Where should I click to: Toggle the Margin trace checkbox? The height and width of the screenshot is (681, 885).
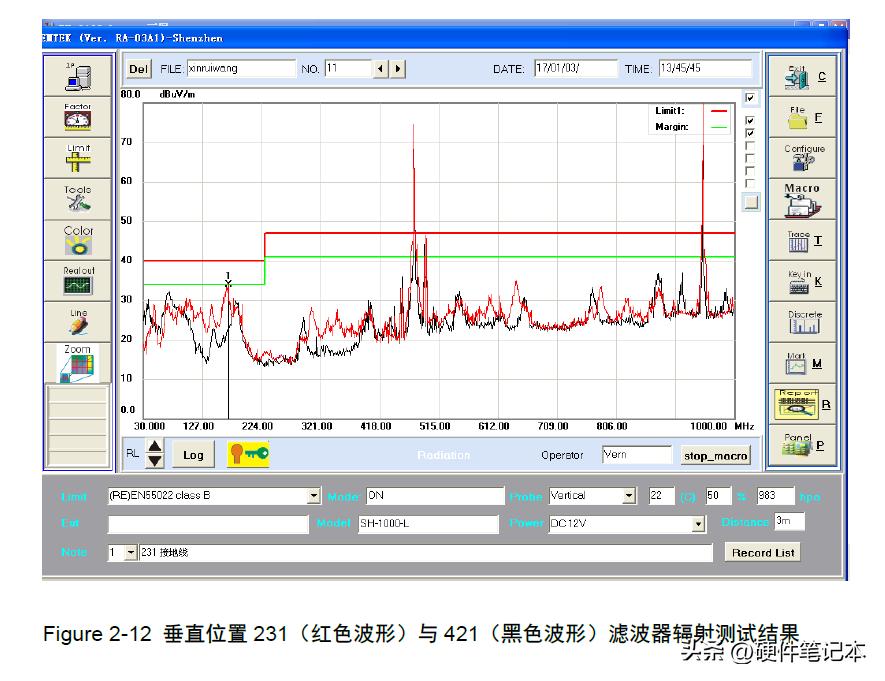tap(750, 133)
